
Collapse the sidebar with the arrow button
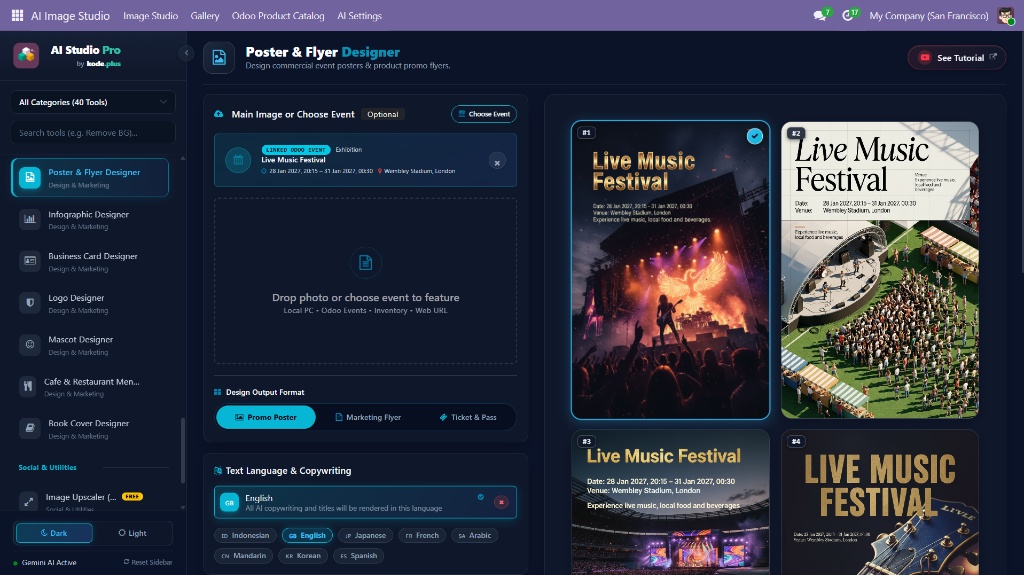tap(186, 53)
